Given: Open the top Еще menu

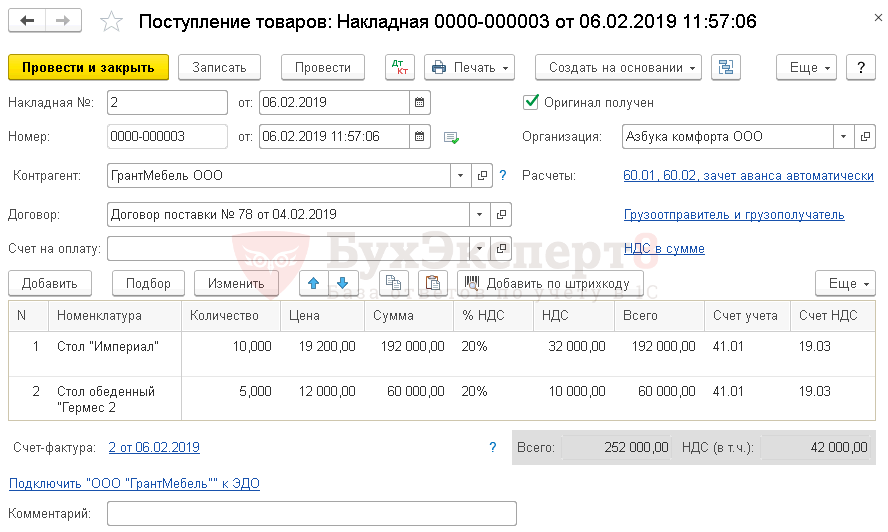Looking at the screenshot, I should tap(806, 67).
